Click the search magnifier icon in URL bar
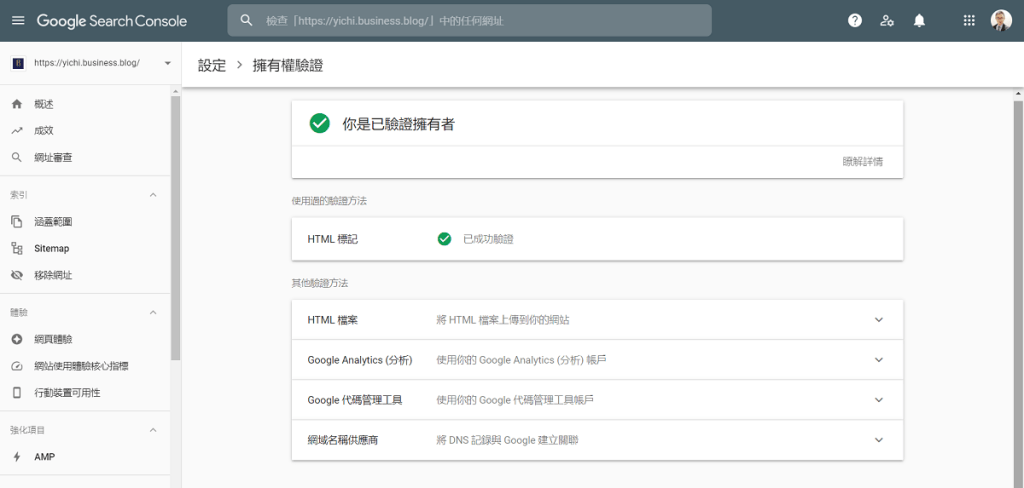 [246, 21]
